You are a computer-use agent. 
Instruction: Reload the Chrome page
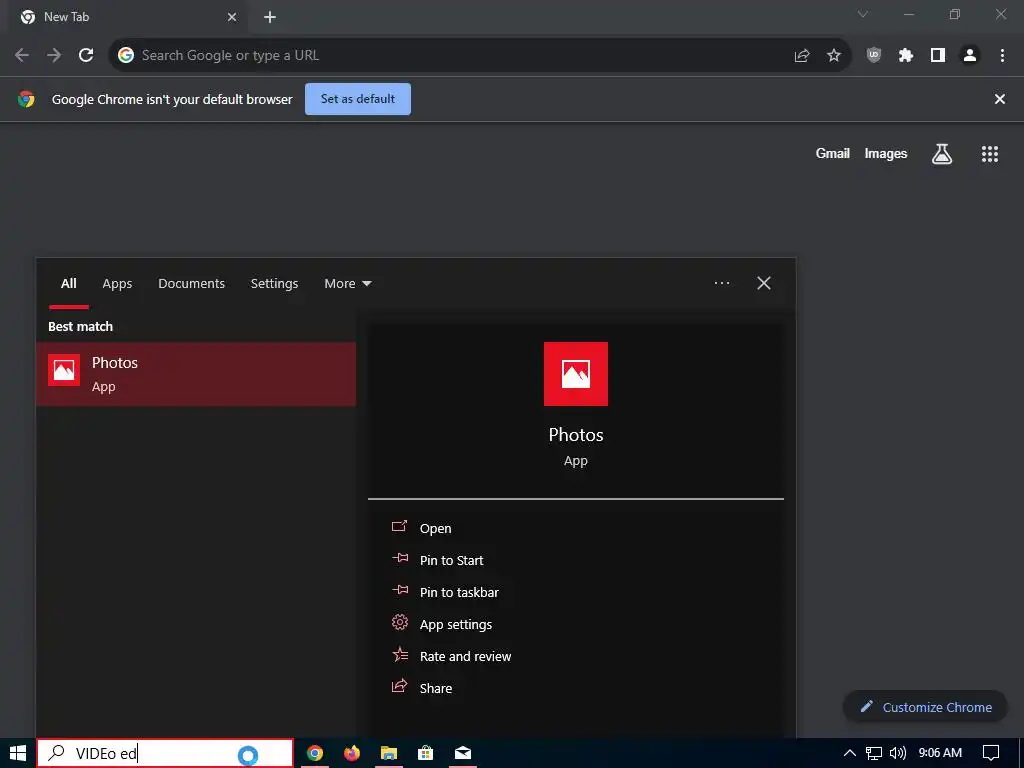point(86,56)
